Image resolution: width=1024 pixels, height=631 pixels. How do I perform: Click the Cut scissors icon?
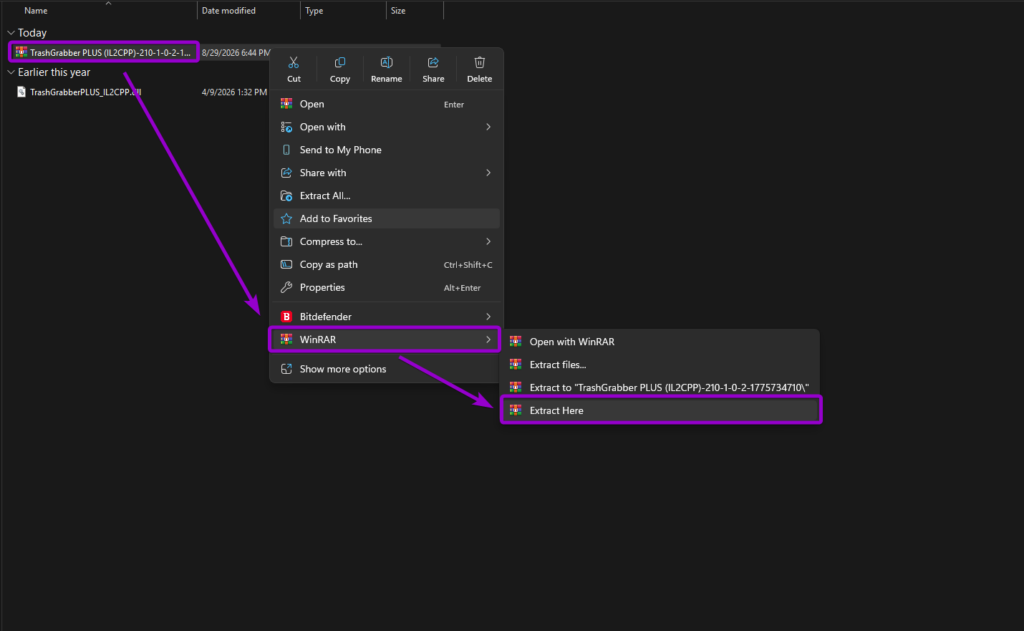[293, 62]
